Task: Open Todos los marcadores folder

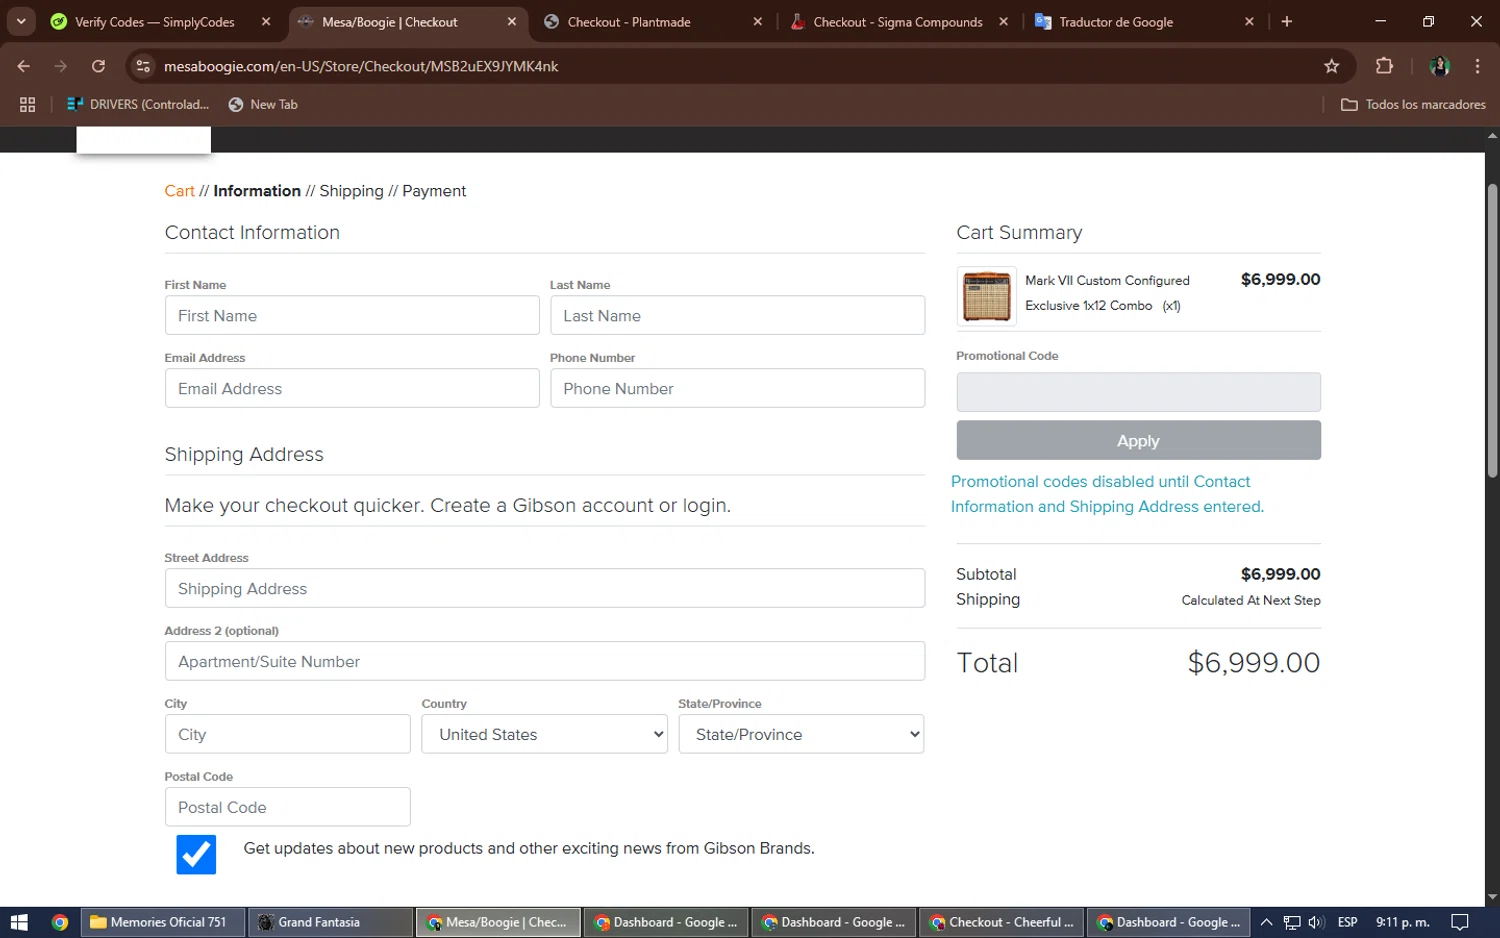Action: 1413,104
